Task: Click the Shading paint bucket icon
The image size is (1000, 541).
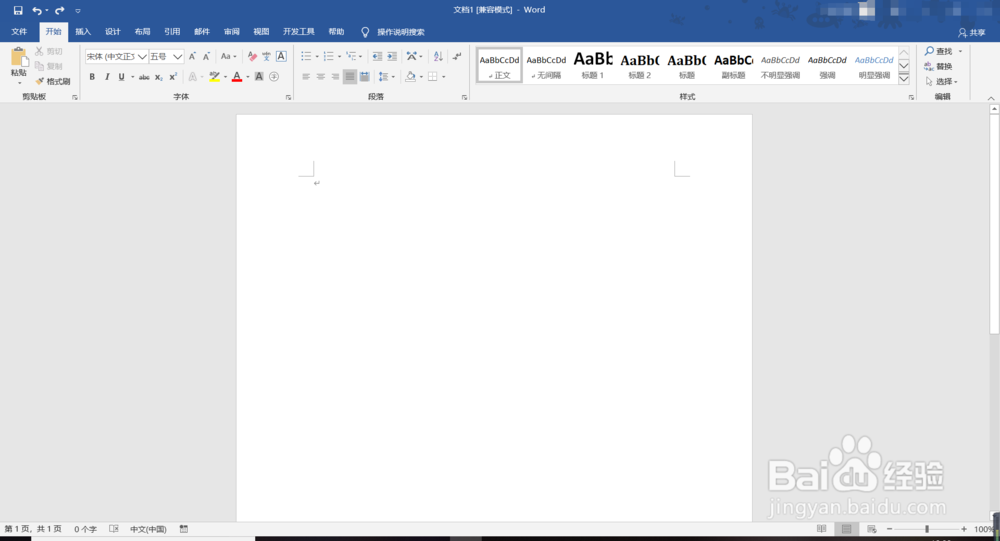Action: 410,77
